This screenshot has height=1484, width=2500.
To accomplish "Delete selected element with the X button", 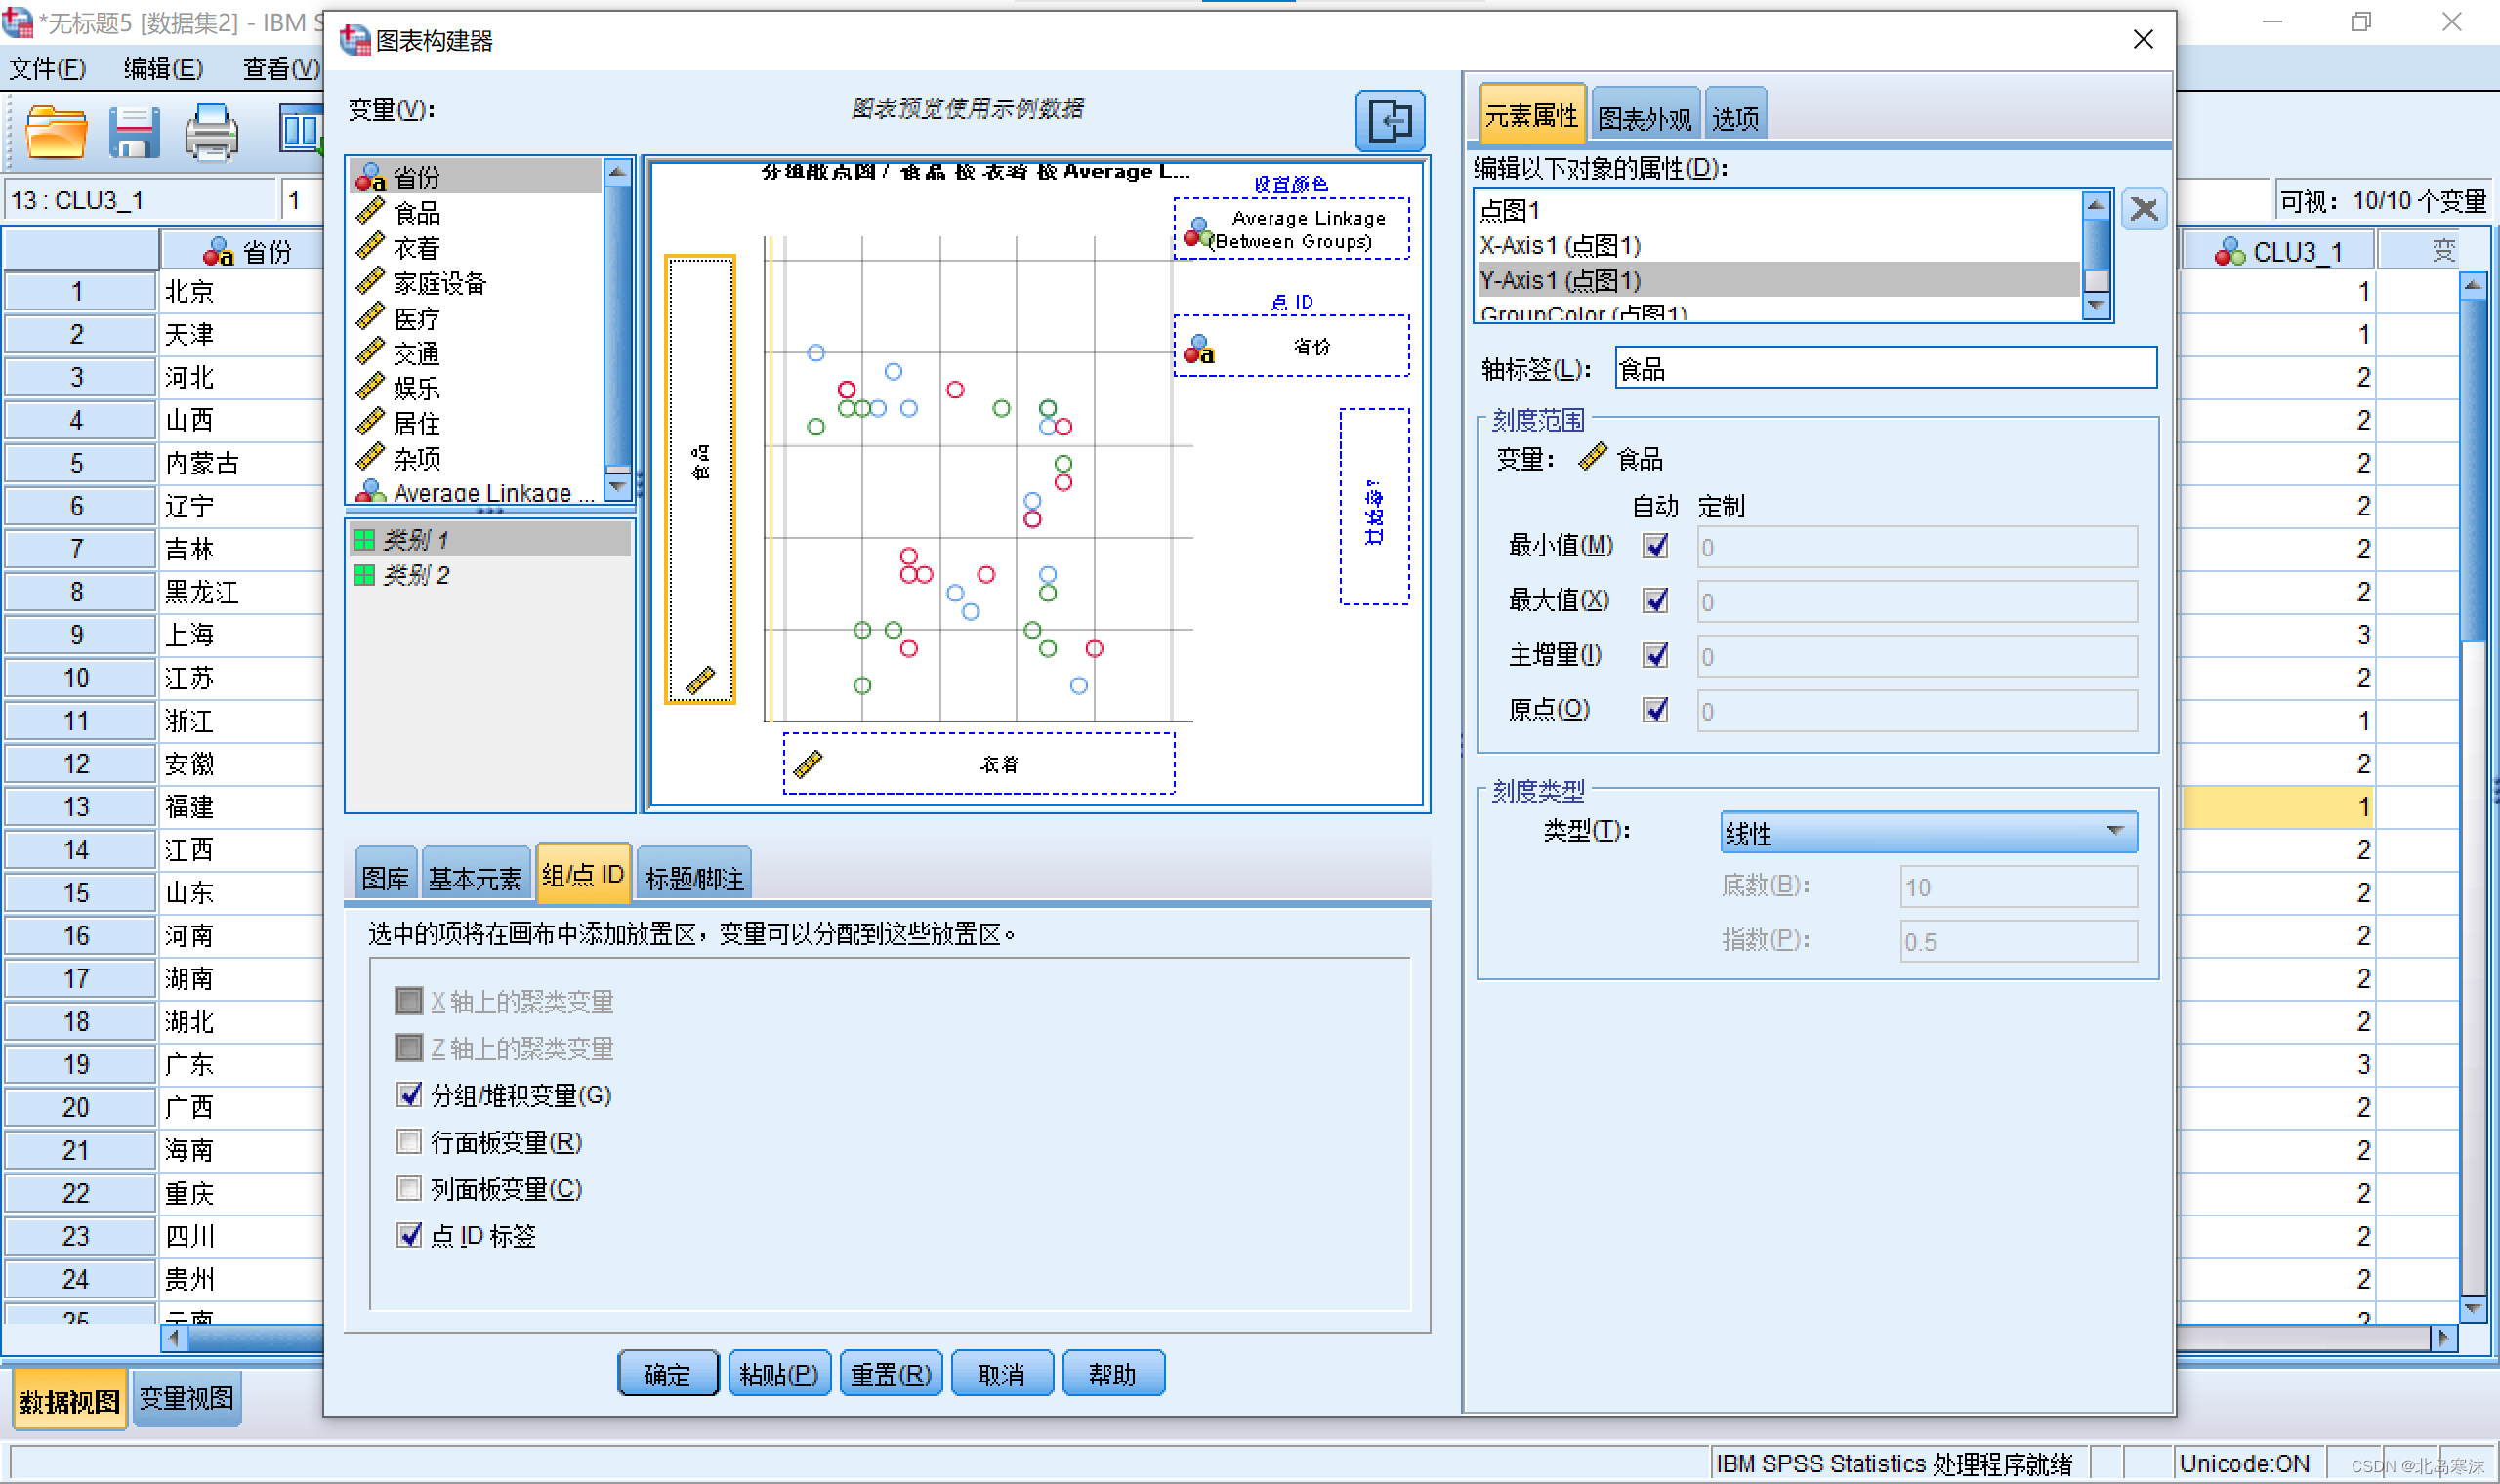I will [2143, 209].
